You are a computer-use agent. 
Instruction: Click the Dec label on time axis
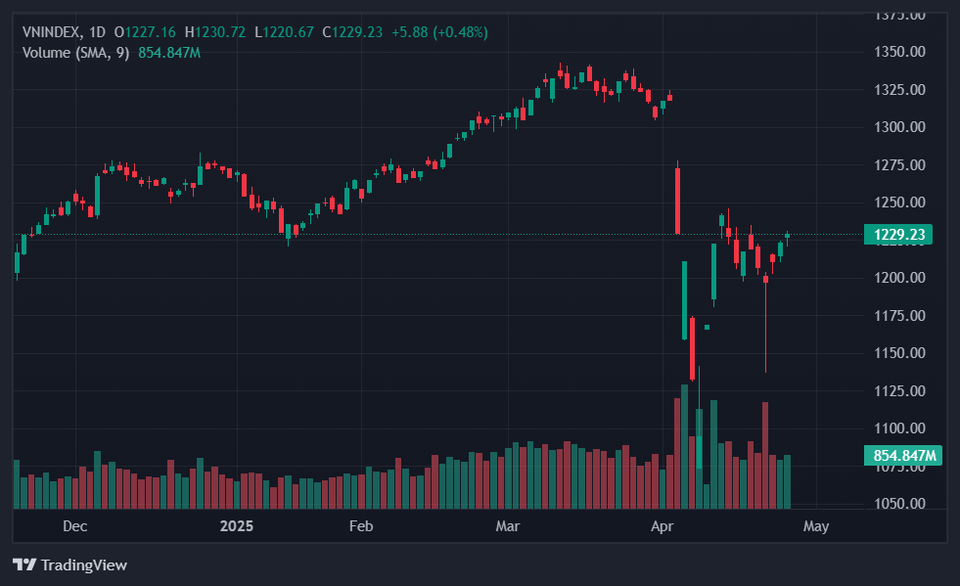point(75,526)
